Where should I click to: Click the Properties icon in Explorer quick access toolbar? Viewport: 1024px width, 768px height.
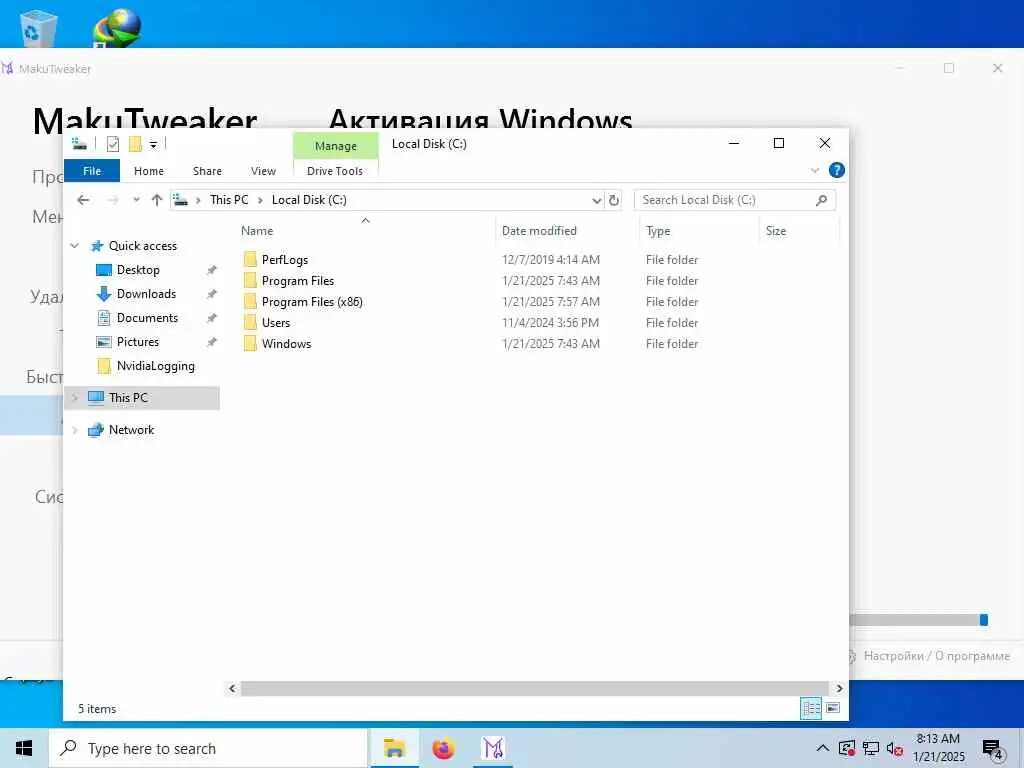(113, 144)
